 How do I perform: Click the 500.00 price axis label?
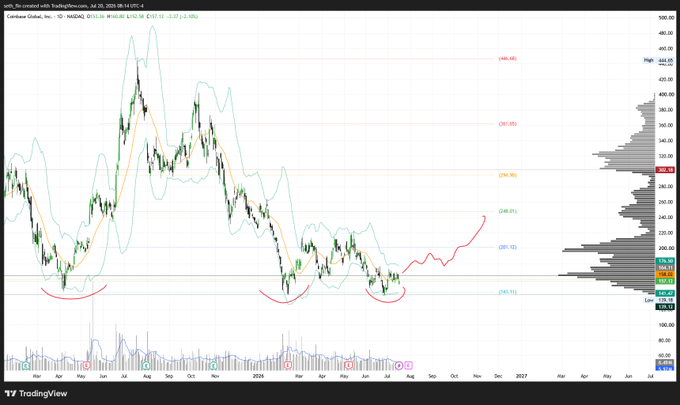click(666, 18)
